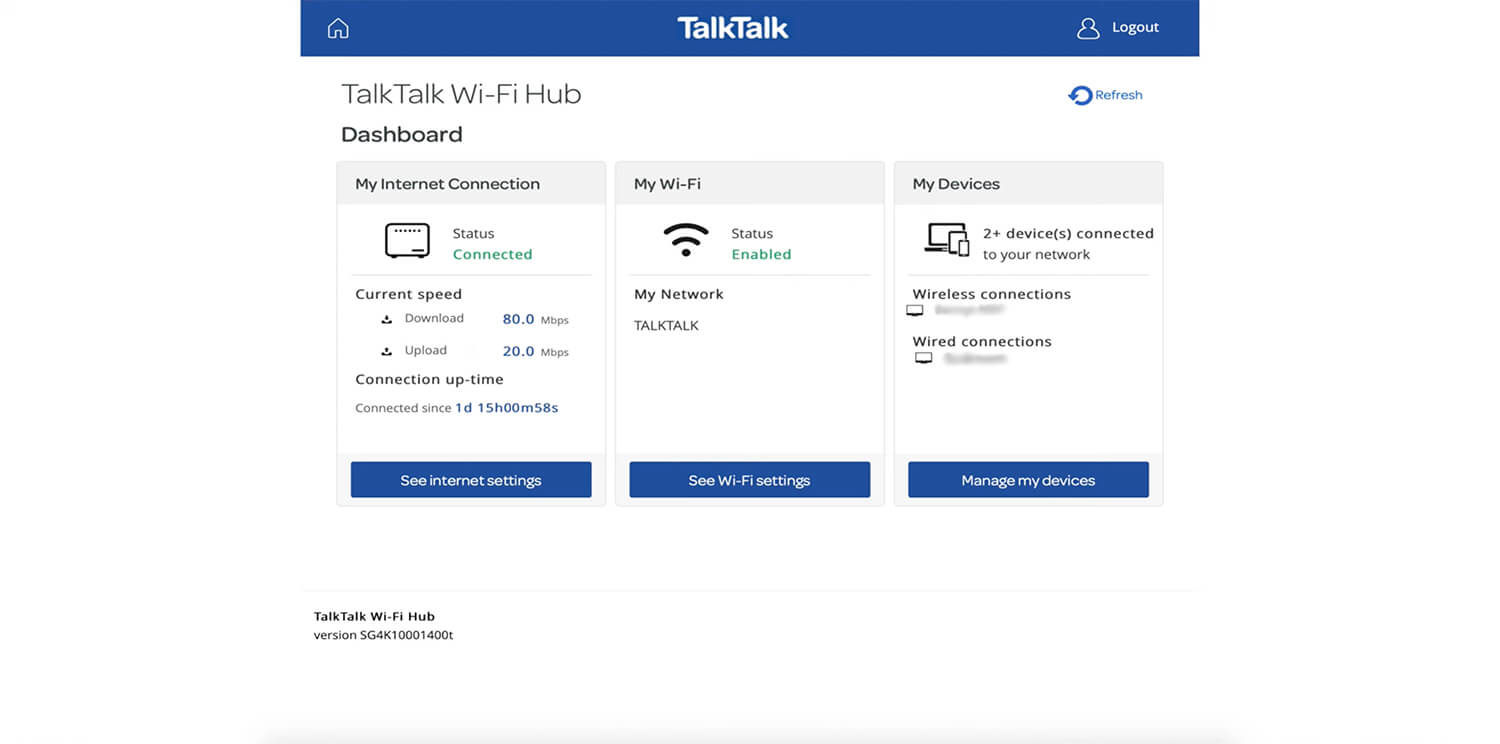Click the download arrow icon

(x=387, y=320)
